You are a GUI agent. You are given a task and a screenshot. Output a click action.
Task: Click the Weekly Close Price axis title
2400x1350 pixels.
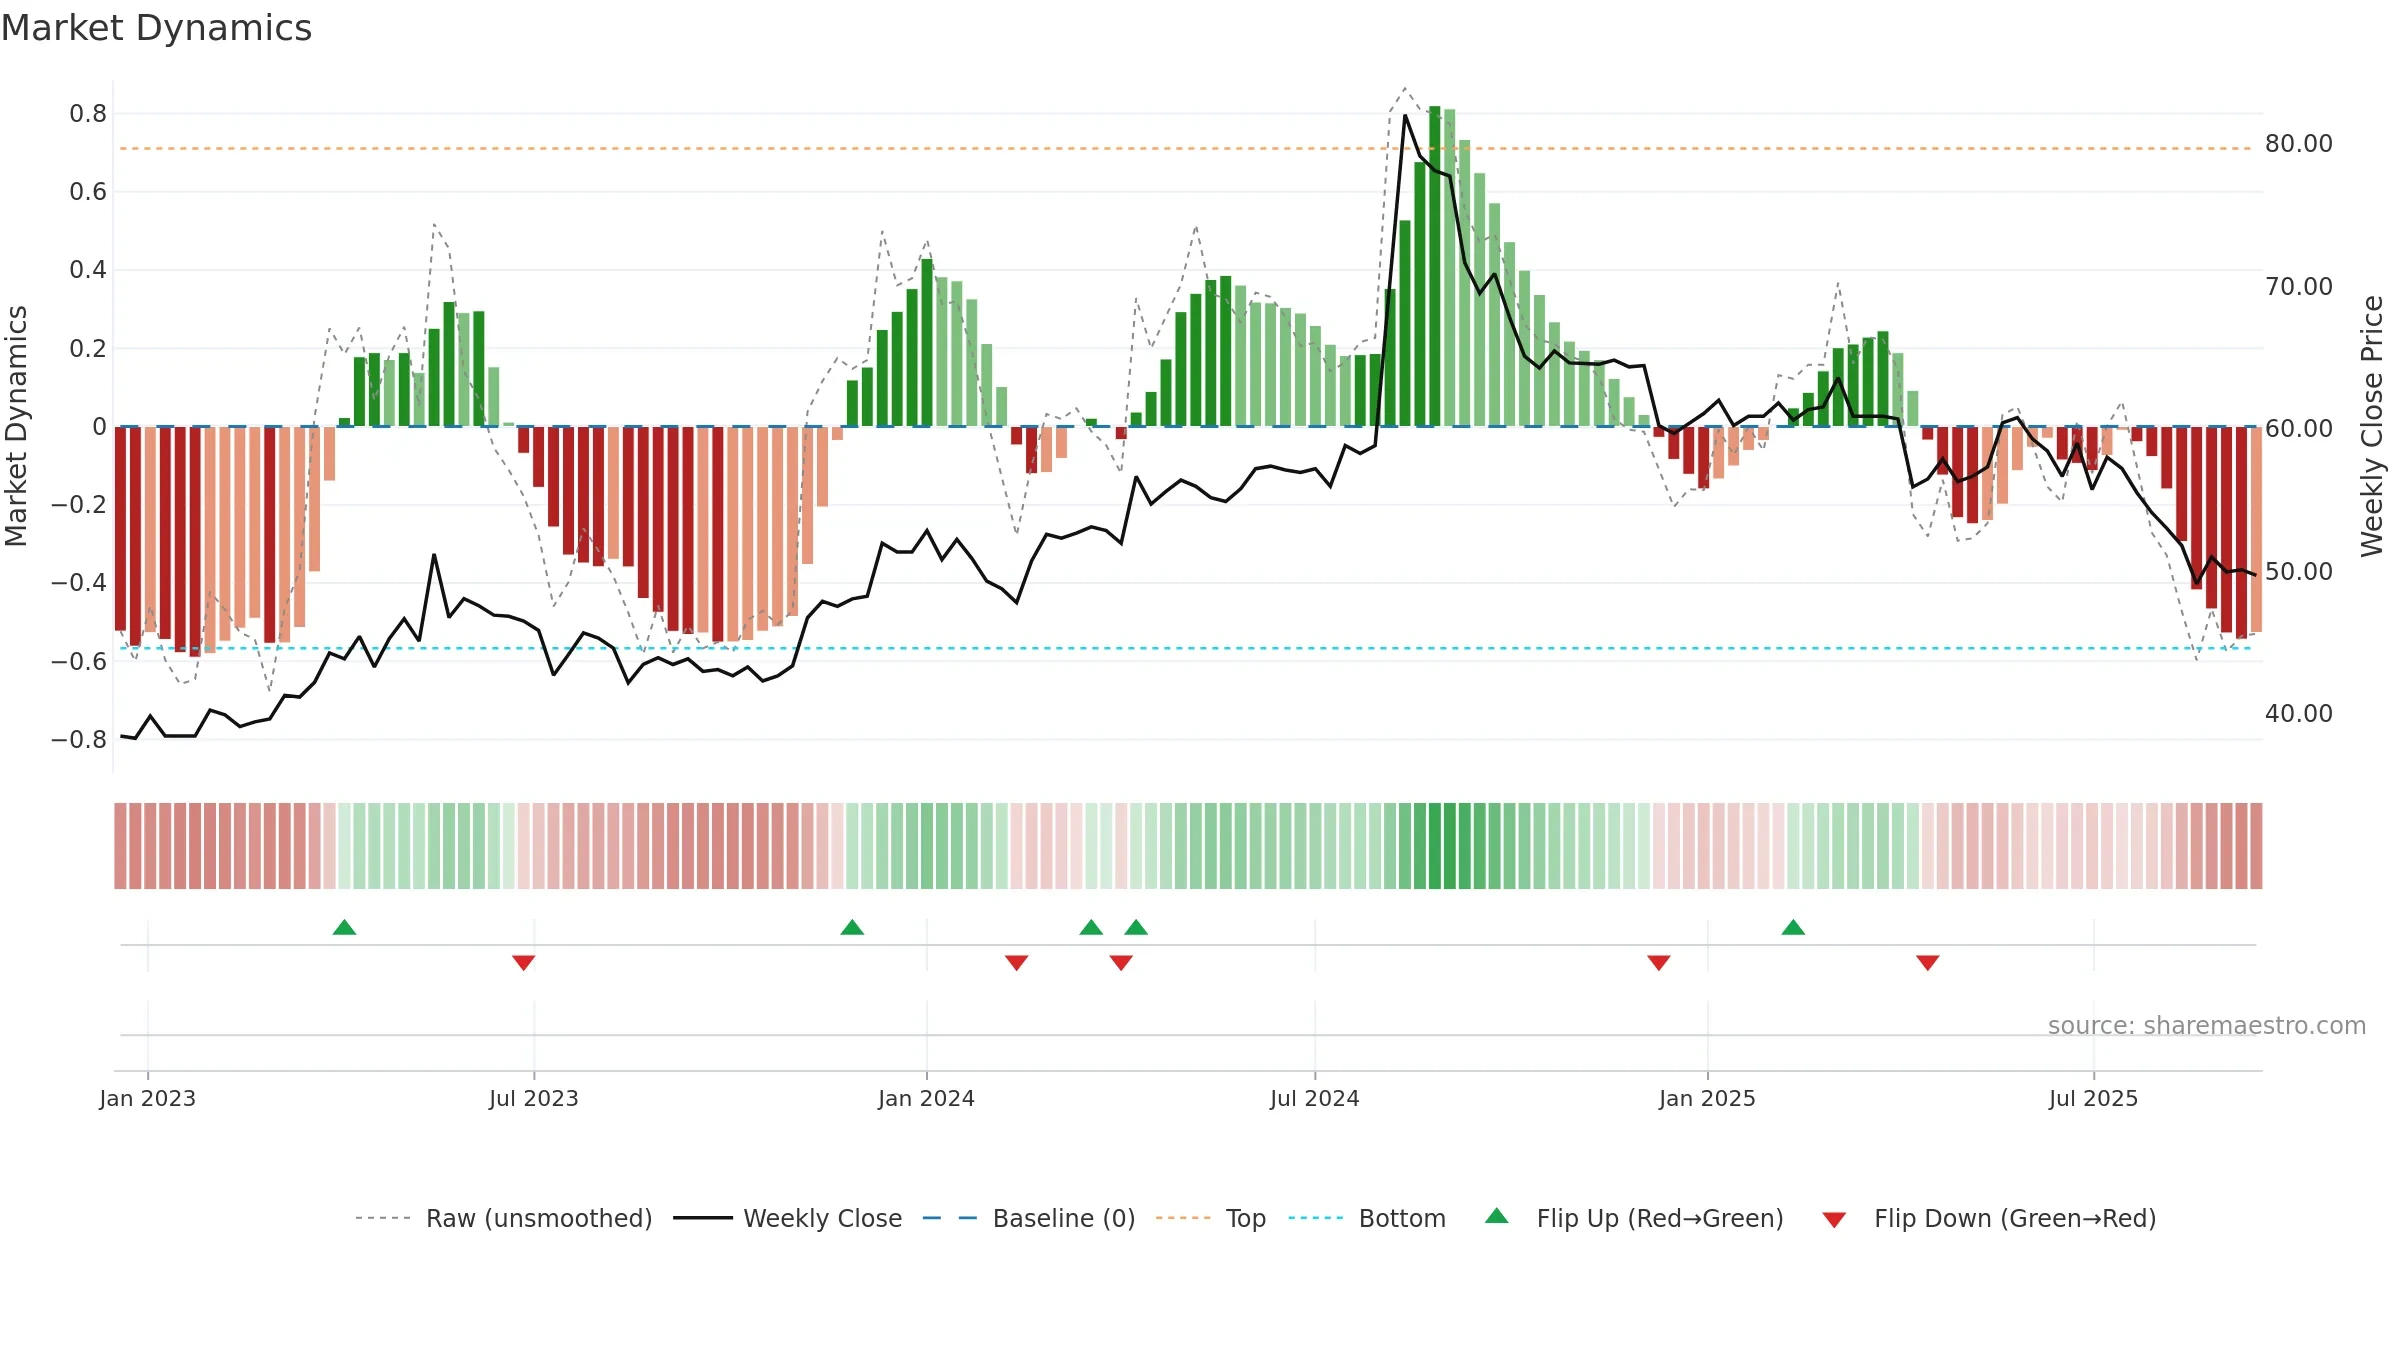(2372, 426)
